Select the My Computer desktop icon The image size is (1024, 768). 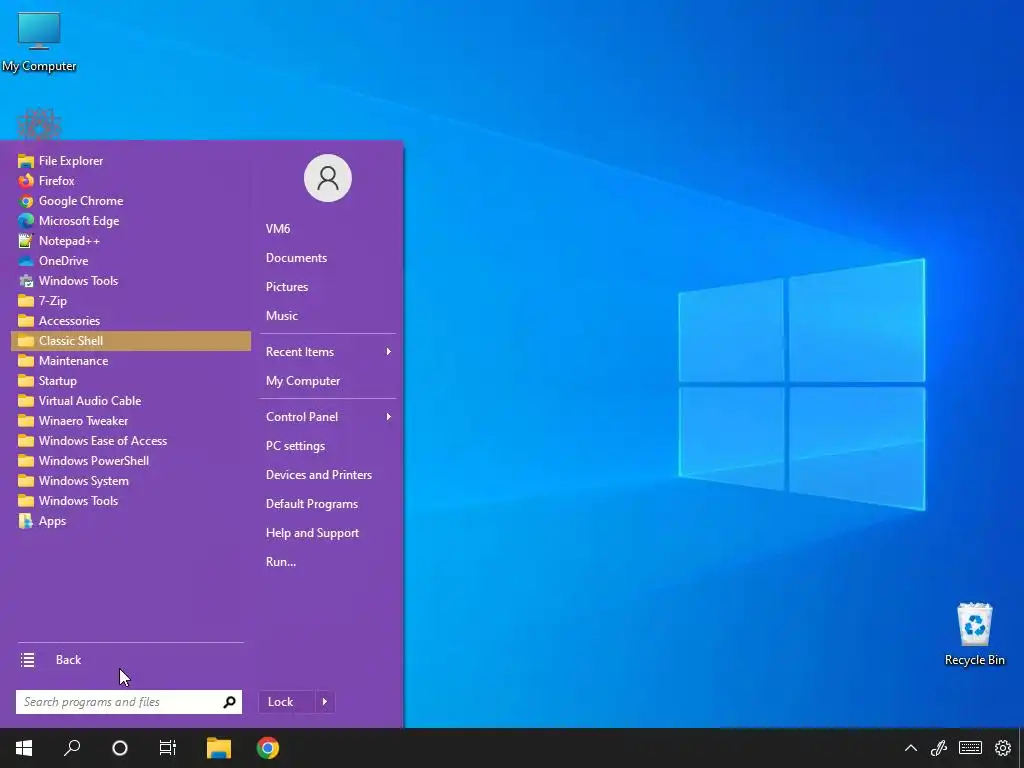point(39,42)
